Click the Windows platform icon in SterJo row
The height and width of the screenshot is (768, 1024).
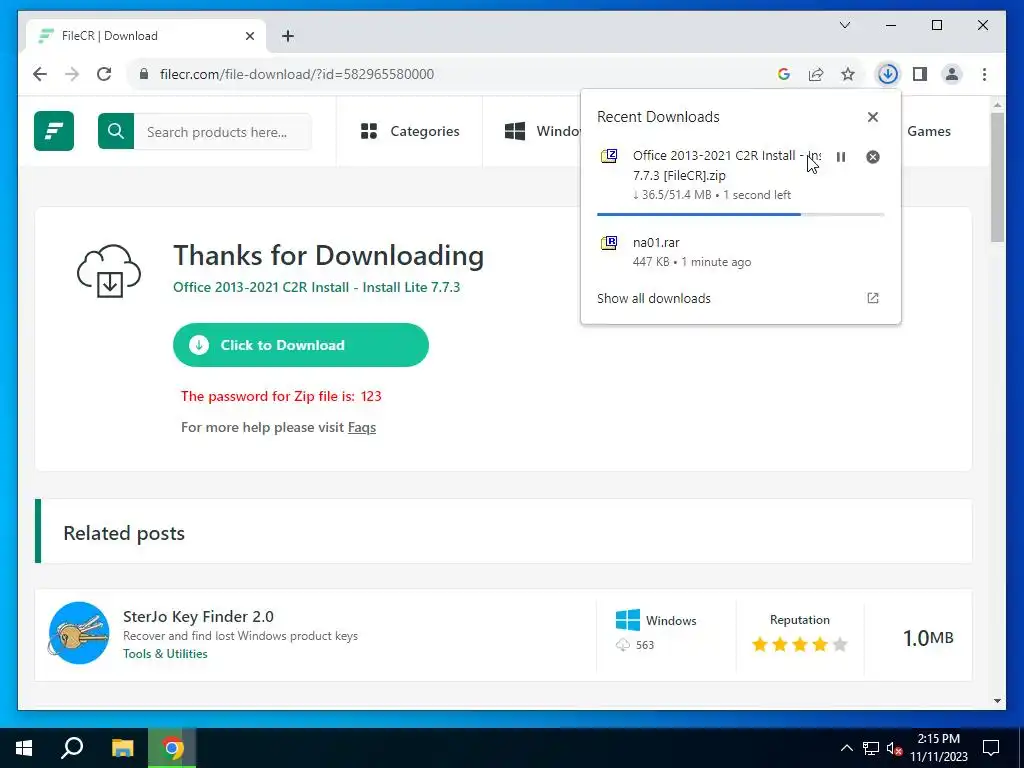tap(628, 620)
